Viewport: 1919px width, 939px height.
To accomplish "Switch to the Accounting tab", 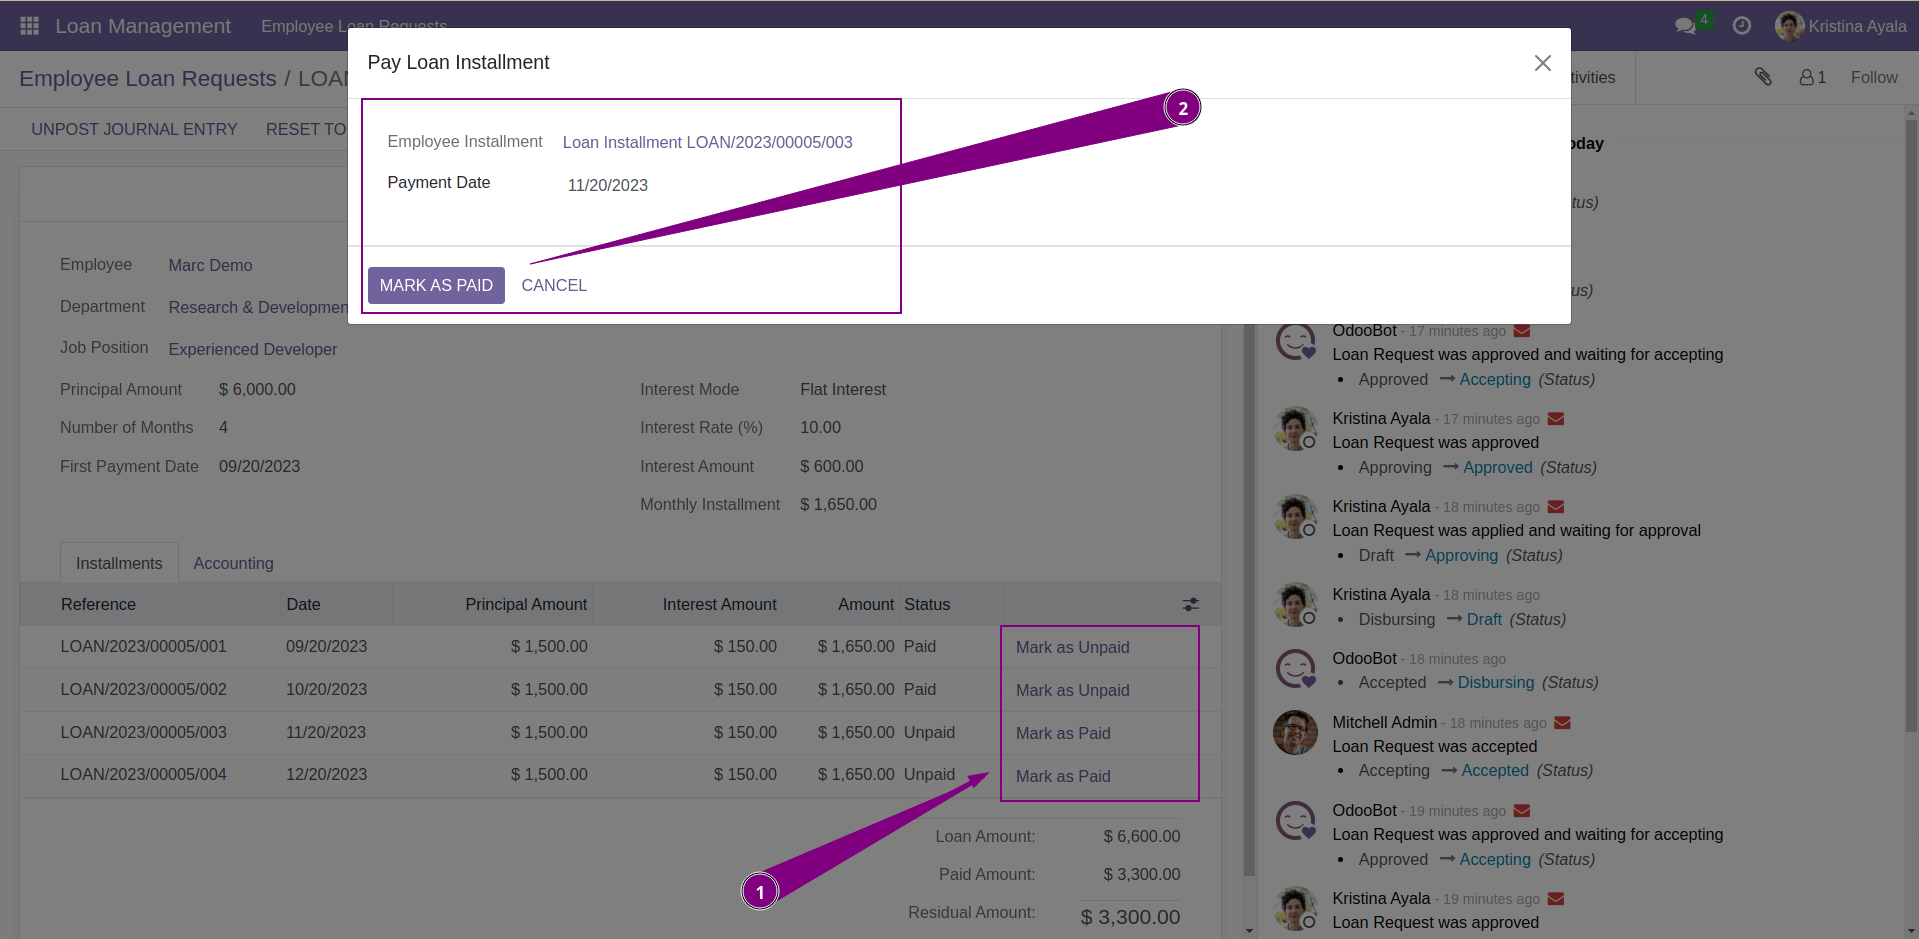I will click(233, 563).
